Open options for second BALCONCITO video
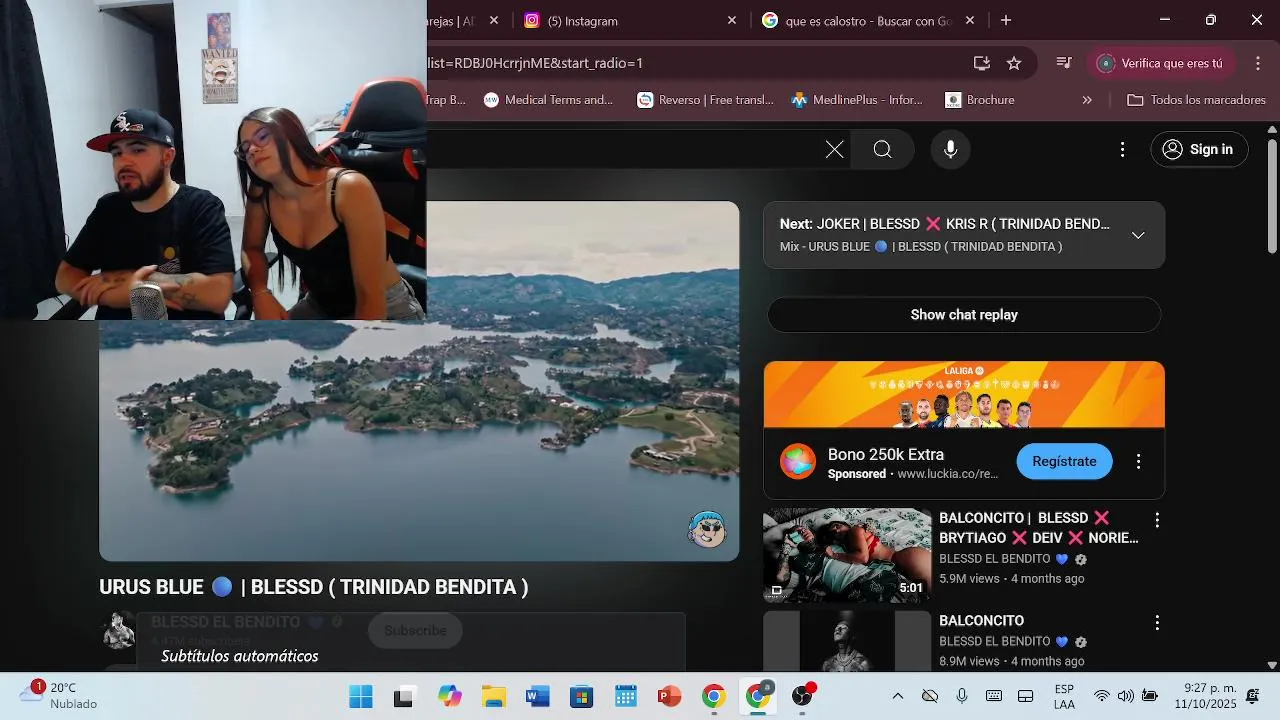 (x=1157, y=623)
